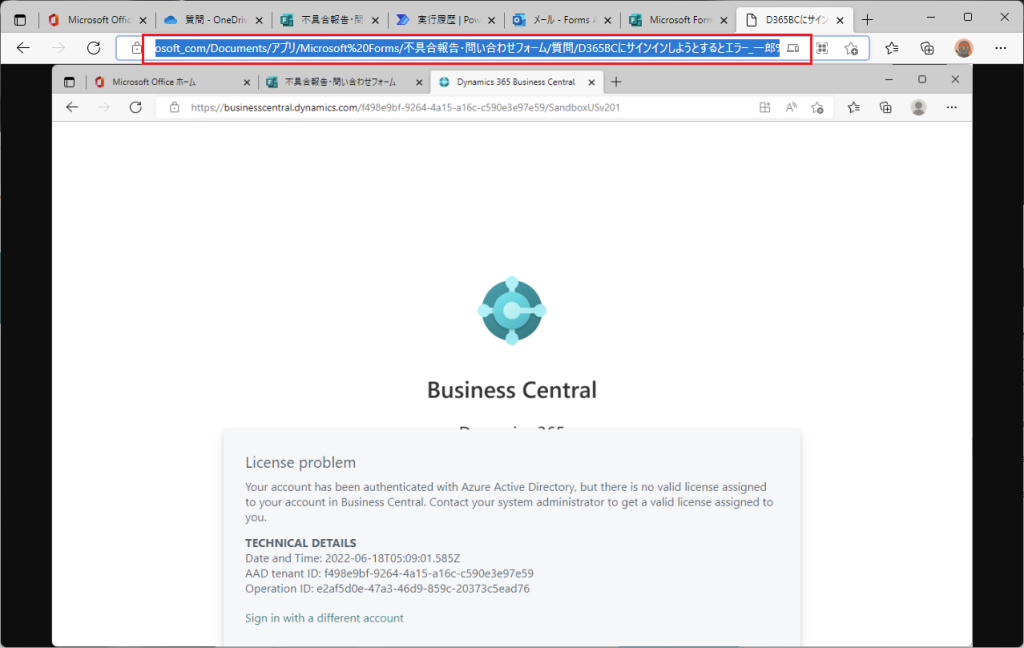Open Favorites list in outer browser toolbar
This screenshot has height=648, width=1024.
pos(891,48)
